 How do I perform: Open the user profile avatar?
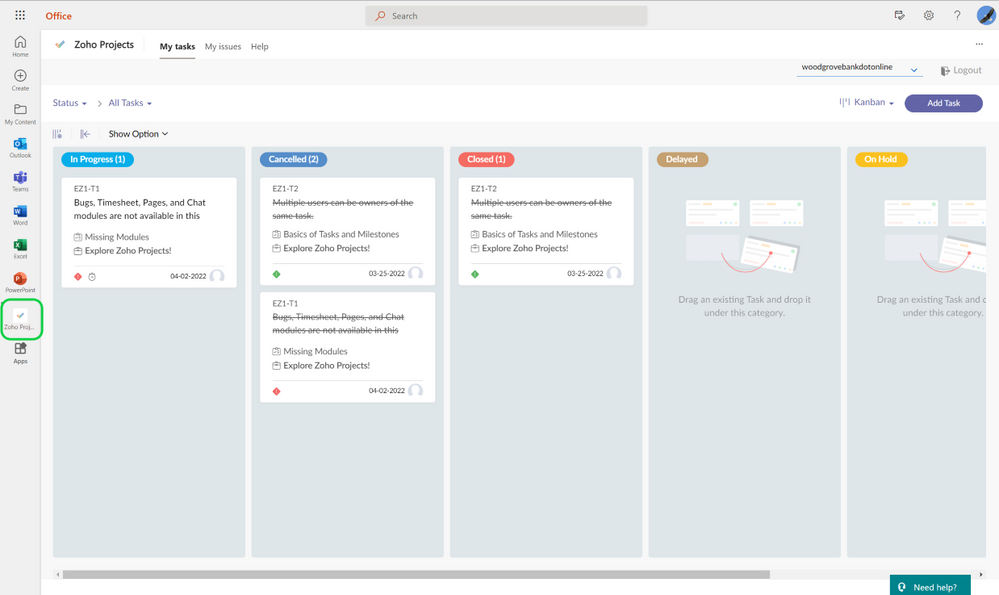[x=986, y=15]
